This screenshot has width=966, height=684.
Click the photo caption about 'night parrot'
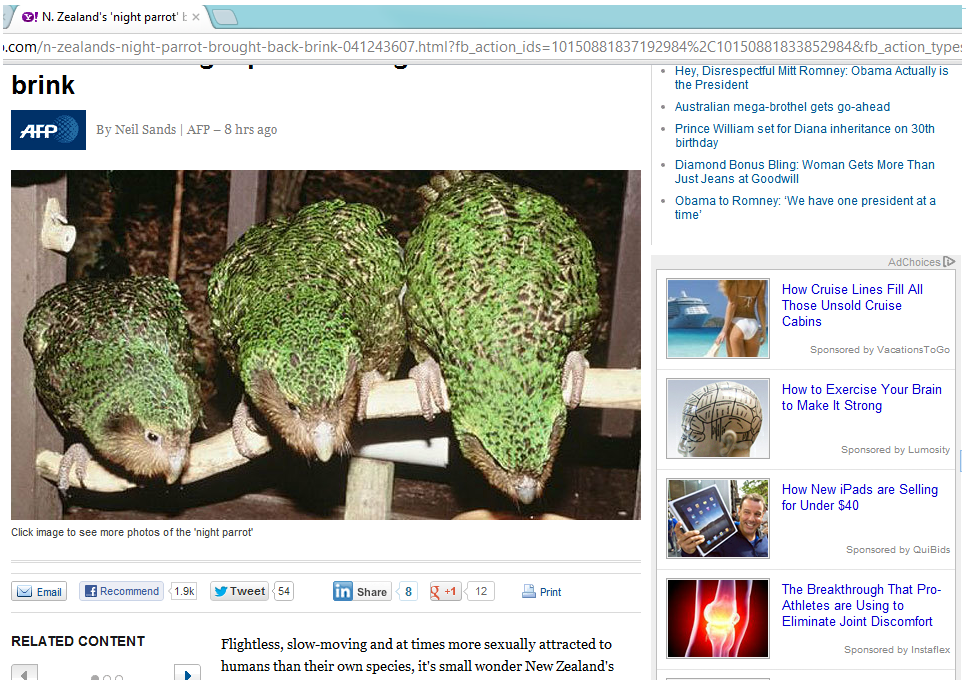(x=132, y=532)
